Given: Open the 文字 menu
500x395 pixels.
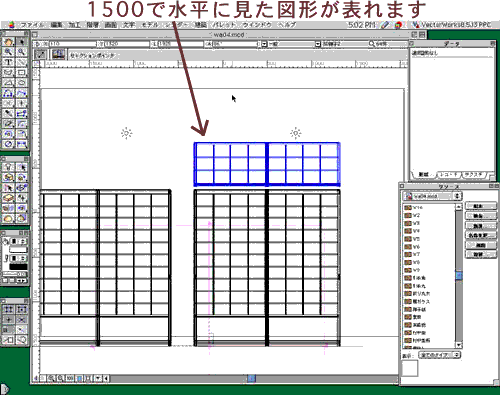Looking at the screenshot, I should pos(129,25).
